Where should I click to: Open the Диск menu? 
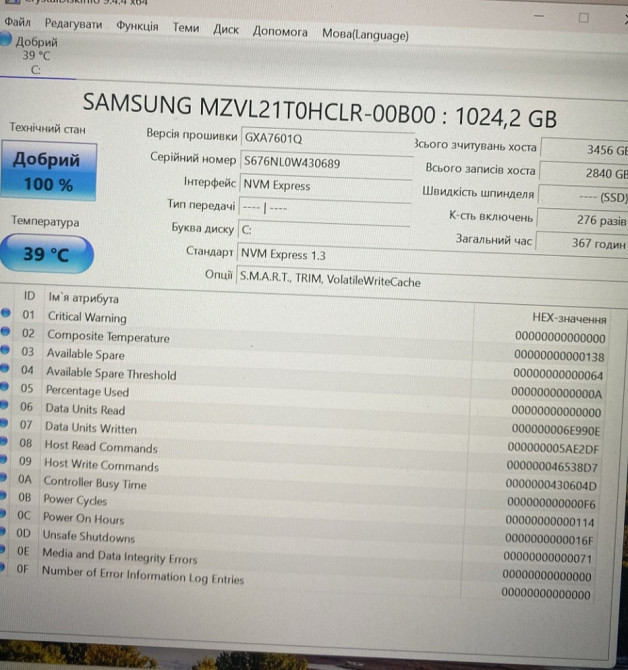click(226, 30)
